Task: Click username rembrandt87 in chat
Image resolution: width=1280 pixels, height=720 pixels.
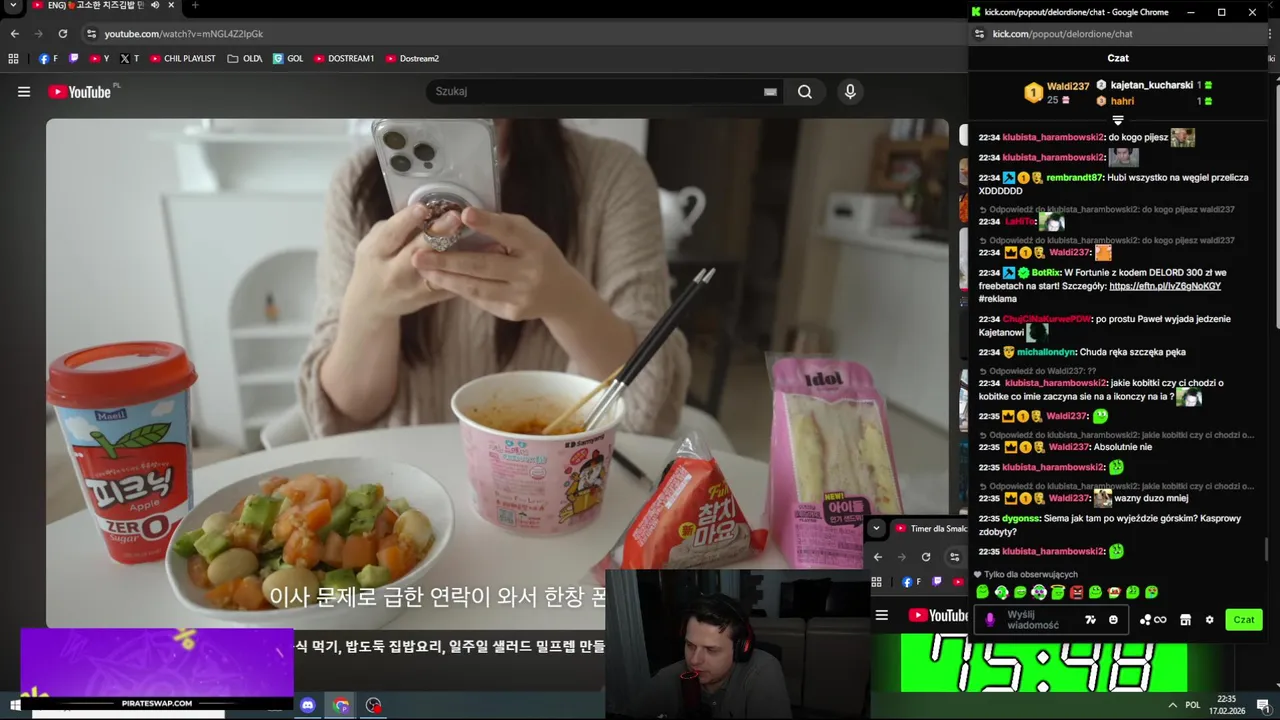Action: pos(1074,178)
